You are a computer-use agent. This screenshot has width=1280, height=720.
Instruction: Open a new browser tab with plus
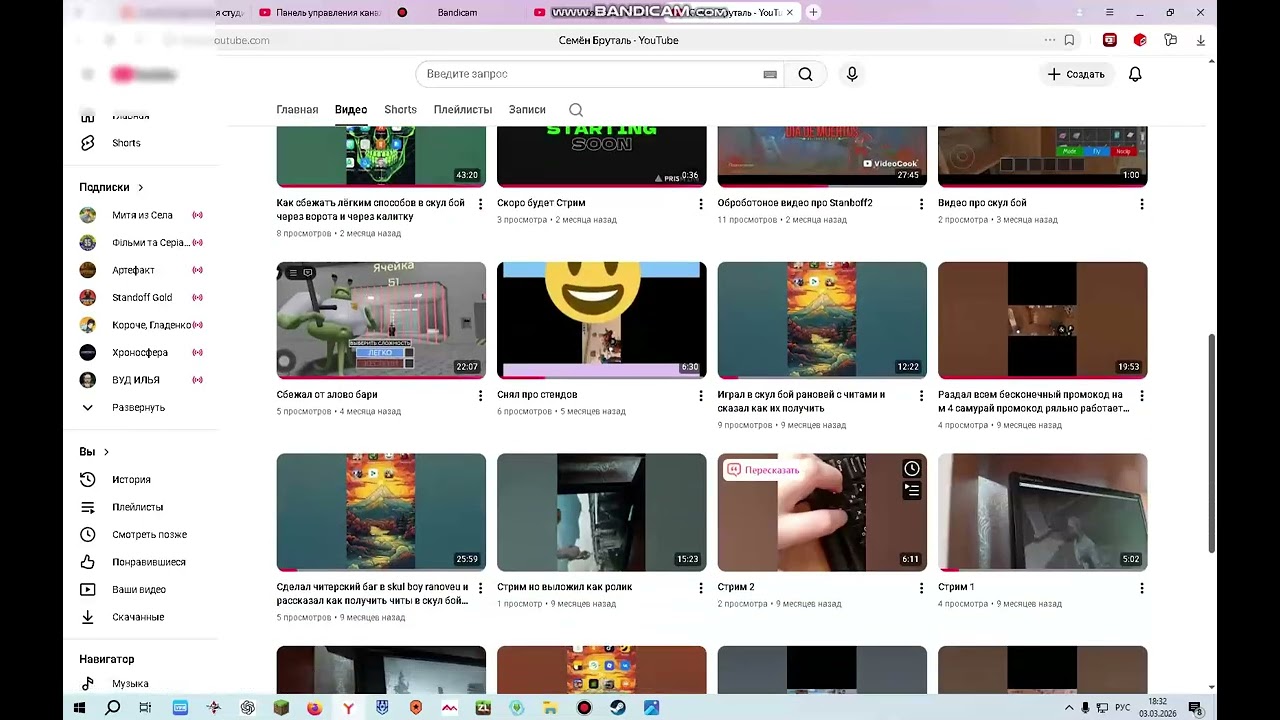point(813,12)
